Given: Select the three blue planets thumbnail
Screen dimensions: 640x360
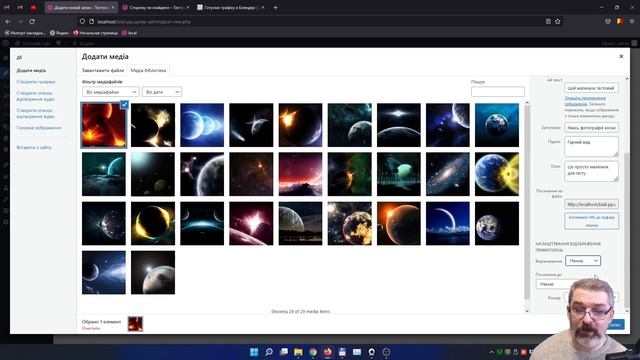Looking at the screenshot, I should click(202, 125).
